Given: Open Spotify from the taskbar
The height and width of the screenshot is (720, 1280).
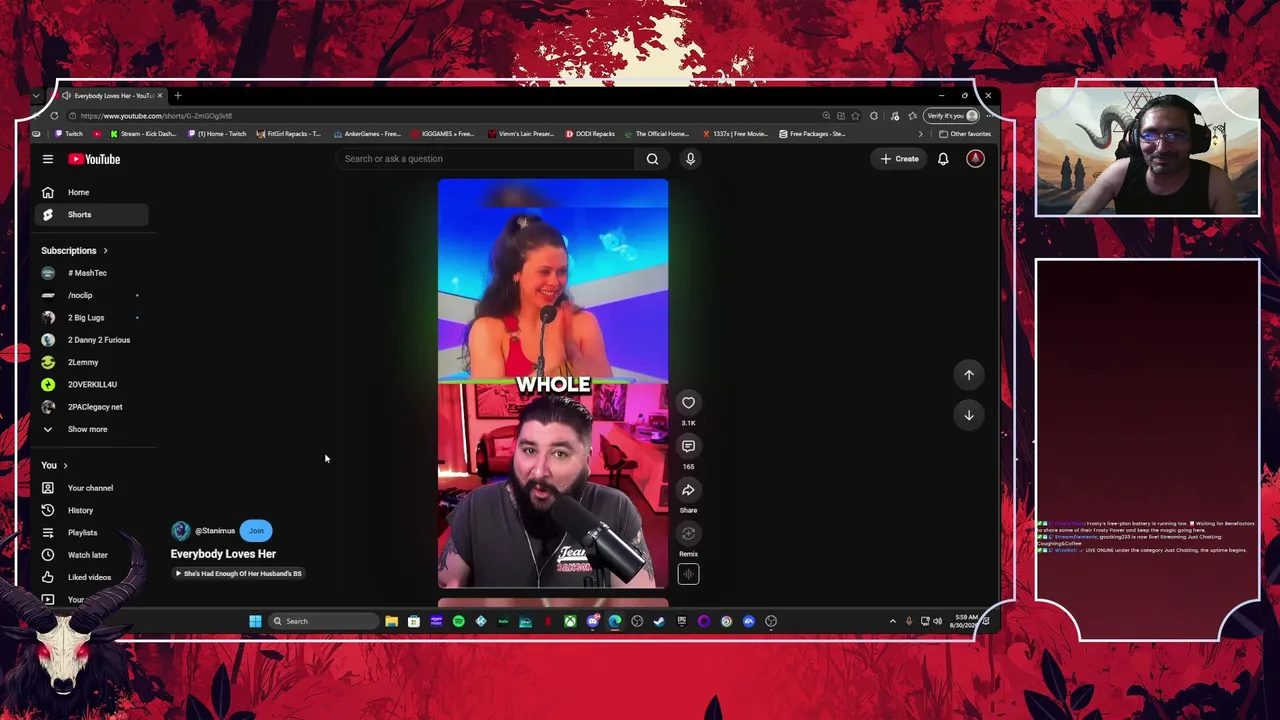Looking at the screenshot, I should coord(458,621).
